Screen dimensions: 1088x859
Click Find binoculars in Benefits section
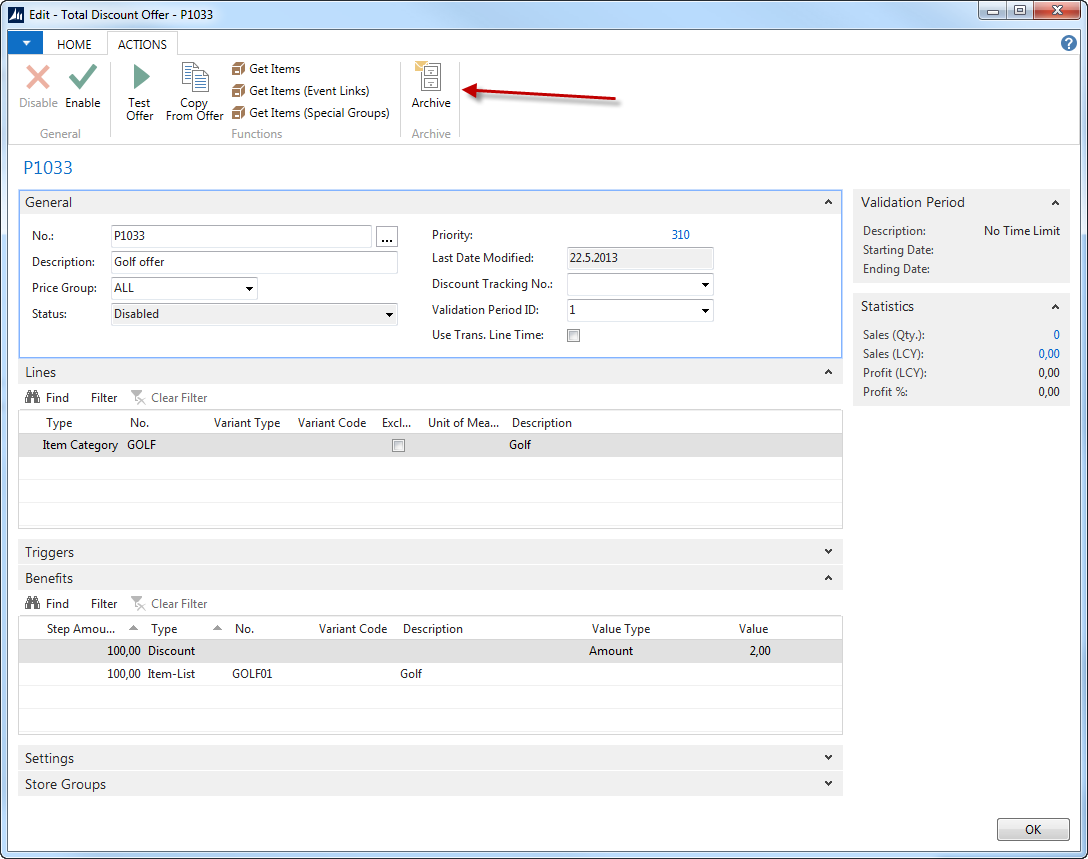coord(33,604)
